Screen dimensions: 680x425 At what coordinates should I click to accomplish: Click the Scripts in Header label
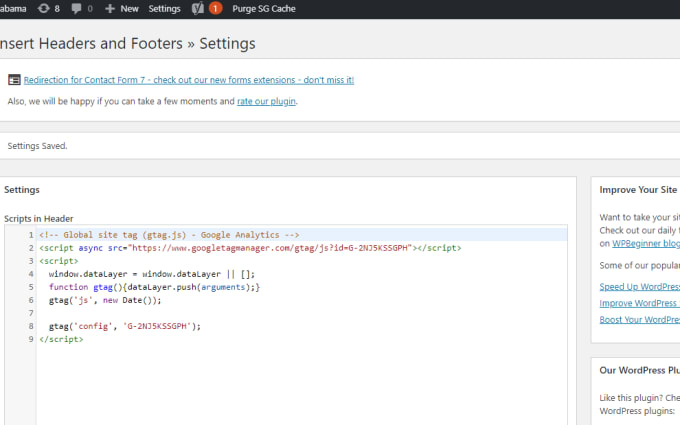click(39, 219)
